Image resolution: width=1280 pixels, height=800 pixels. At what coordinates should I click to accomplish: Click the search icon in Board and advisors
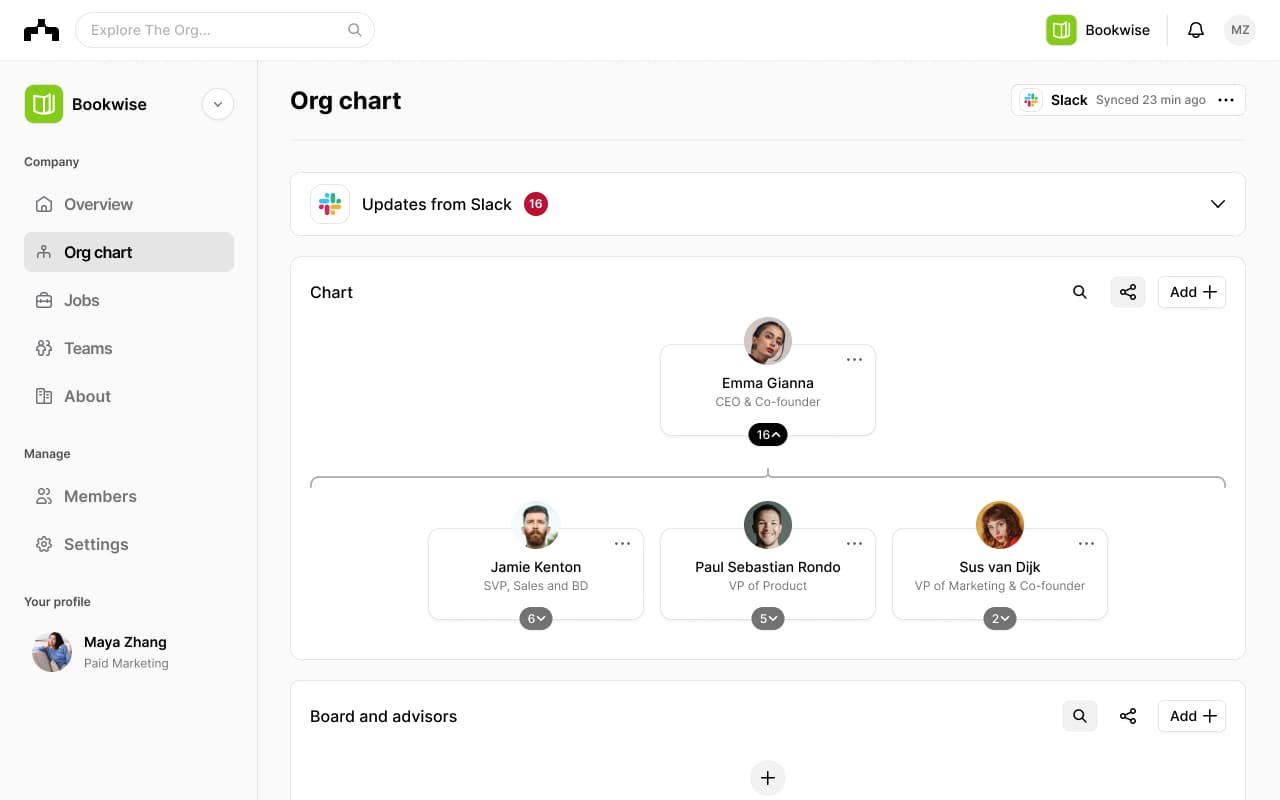click(x=1080, y=716)
